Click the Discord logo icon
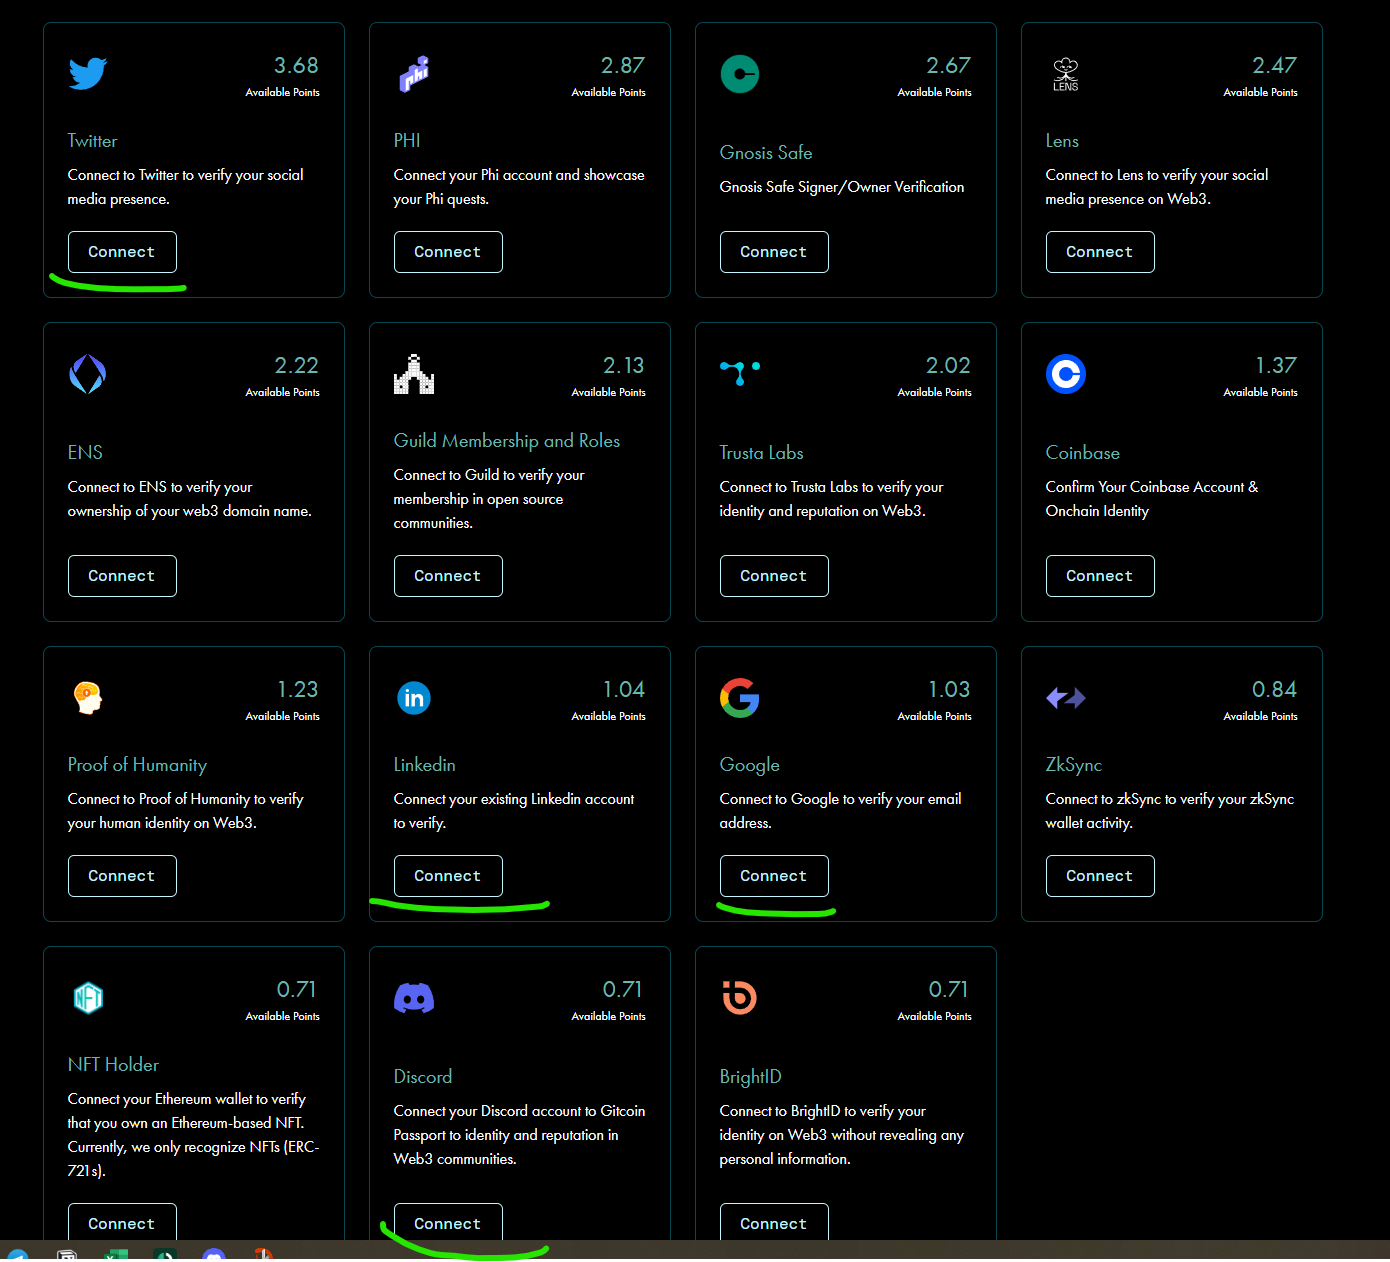 pyautogui.click(x=414, y=998)
